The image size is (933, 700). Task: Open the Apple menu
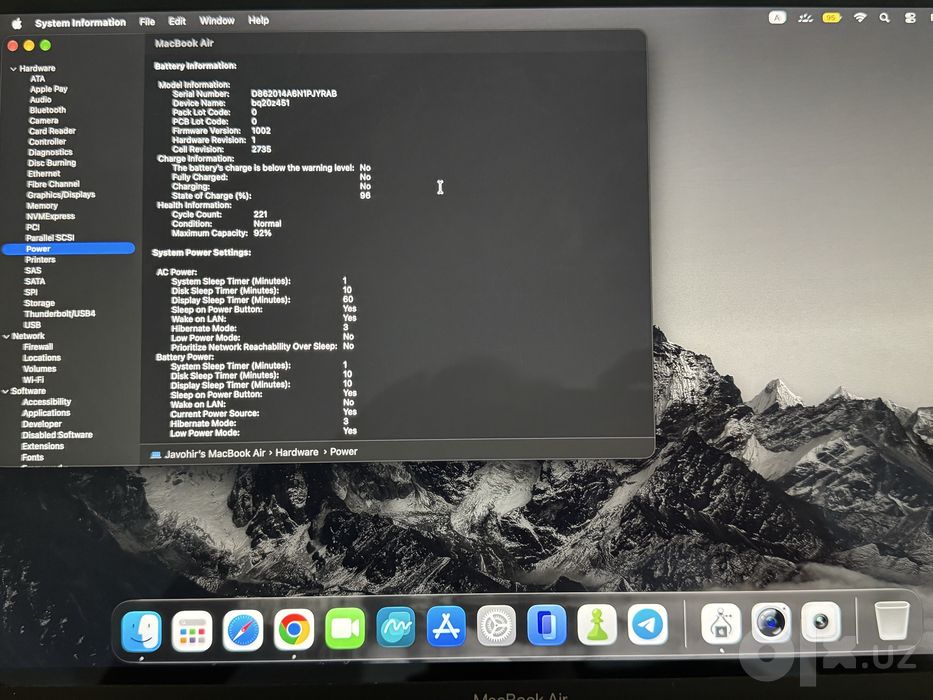point(17,23)
